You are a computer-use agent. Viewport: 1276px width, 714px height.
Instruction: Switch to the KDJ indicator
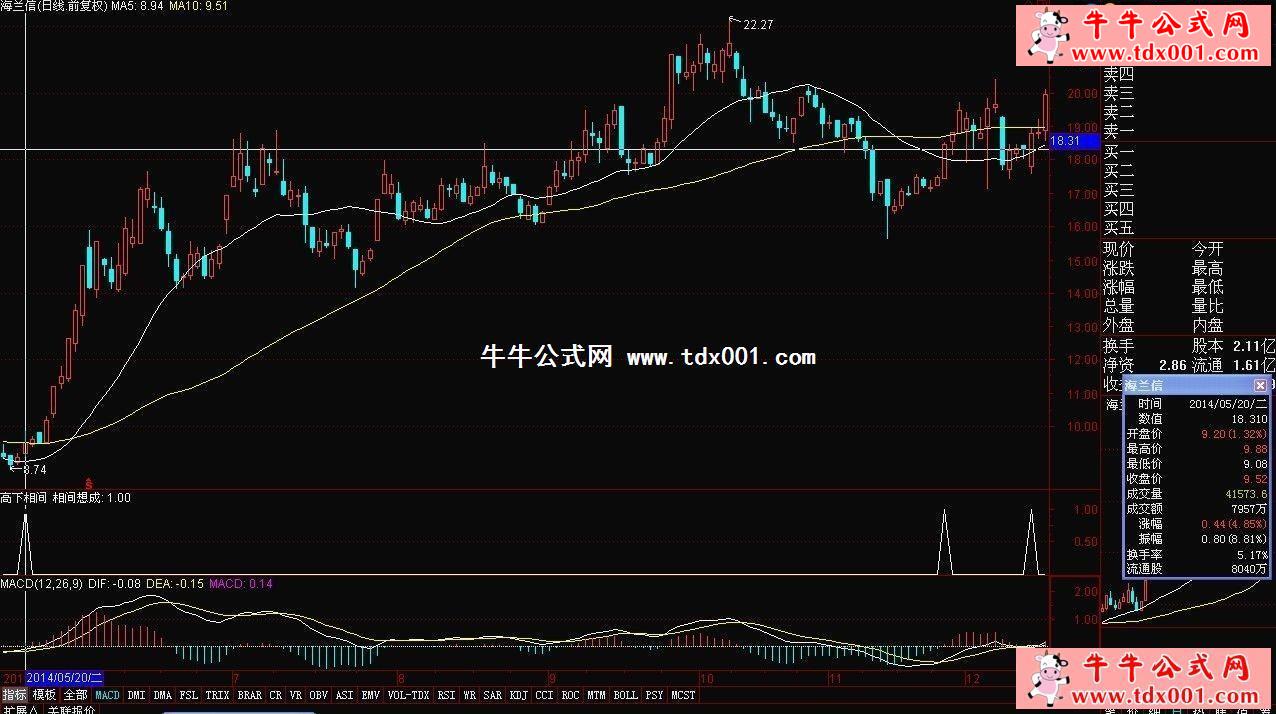(x=518, y=695)
